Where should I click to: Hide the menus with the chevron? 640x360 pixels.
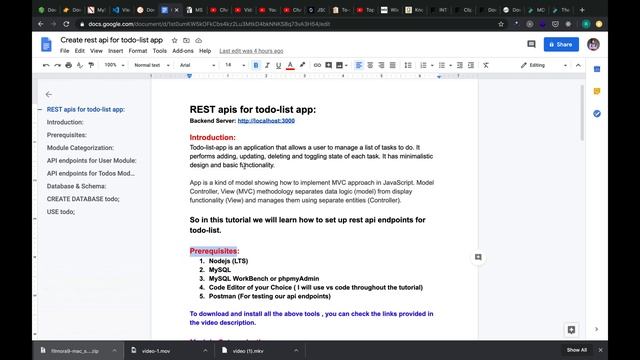pos(578,65)
